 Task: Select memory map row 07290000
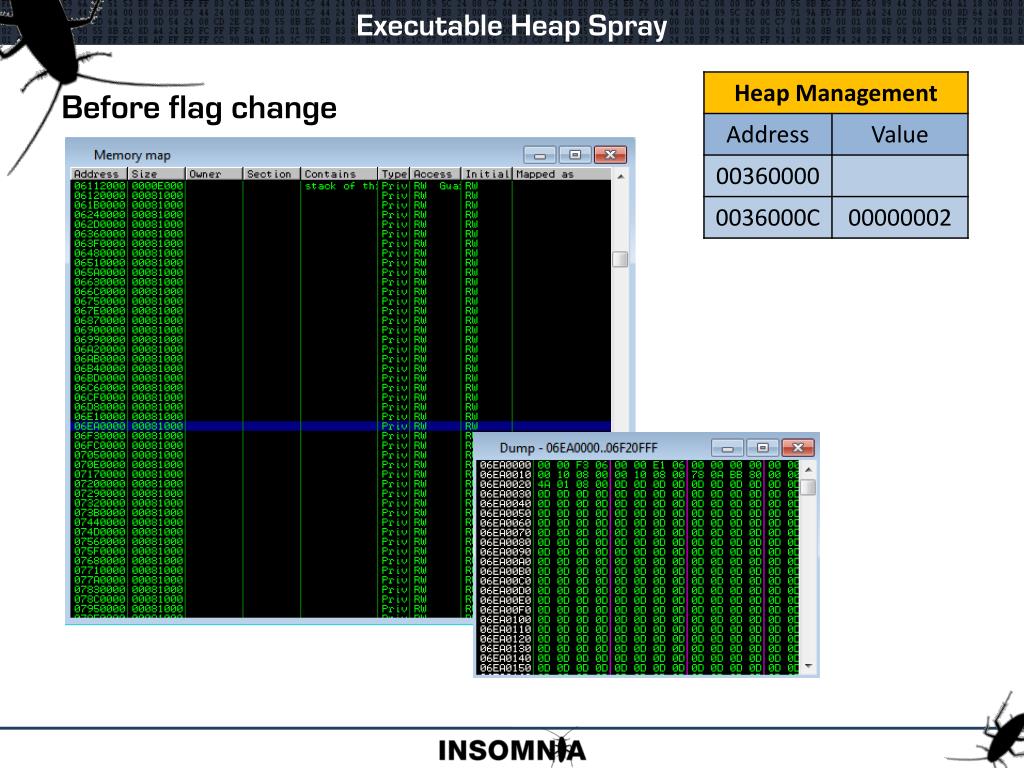pos(271,493)
